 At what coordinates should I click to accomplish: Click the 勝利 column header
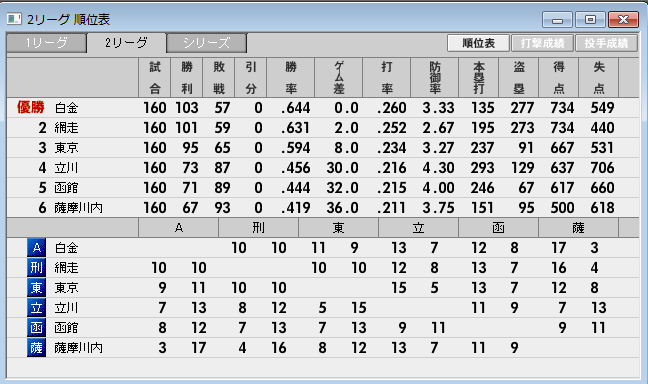[x=187, y=78]
